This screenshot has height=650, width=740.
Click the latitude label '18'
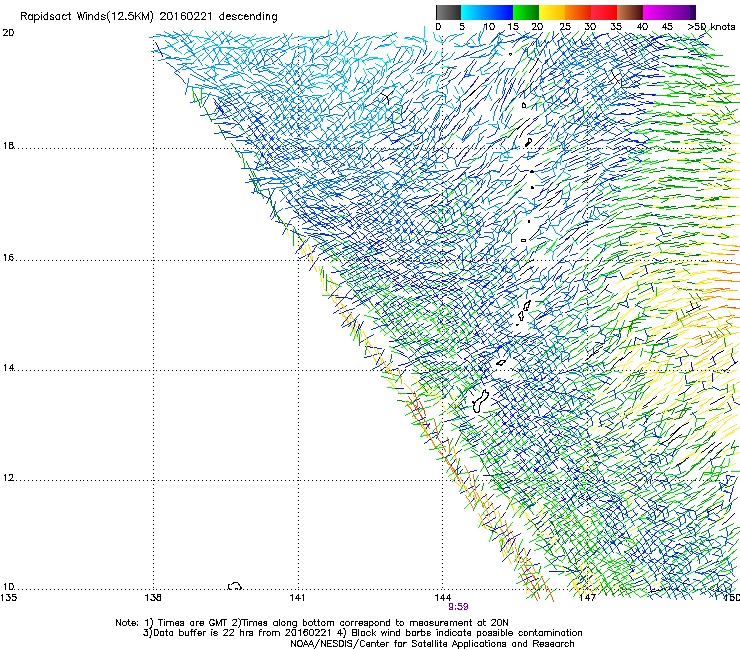point(8,146)
